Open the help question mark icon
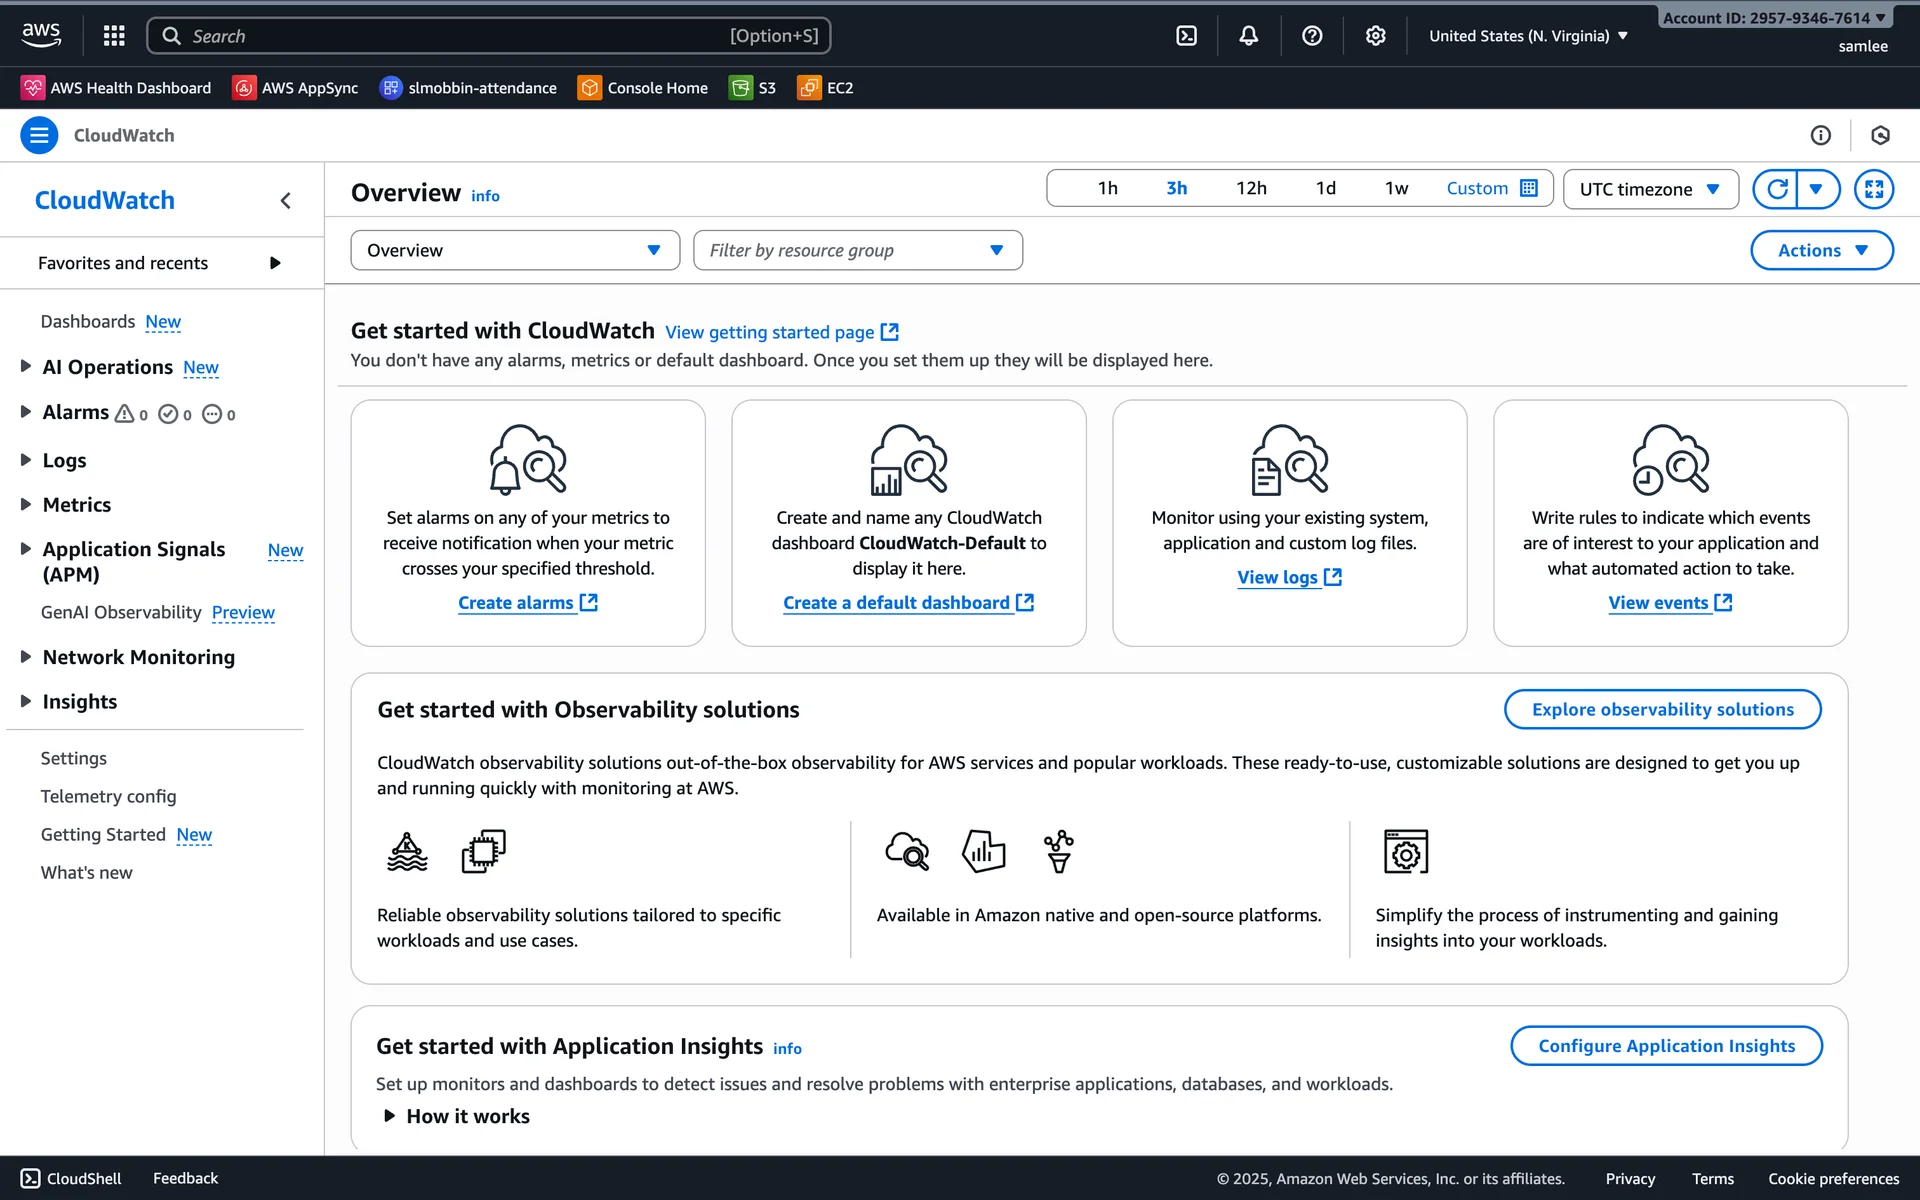 click(x=1312, y=36)
